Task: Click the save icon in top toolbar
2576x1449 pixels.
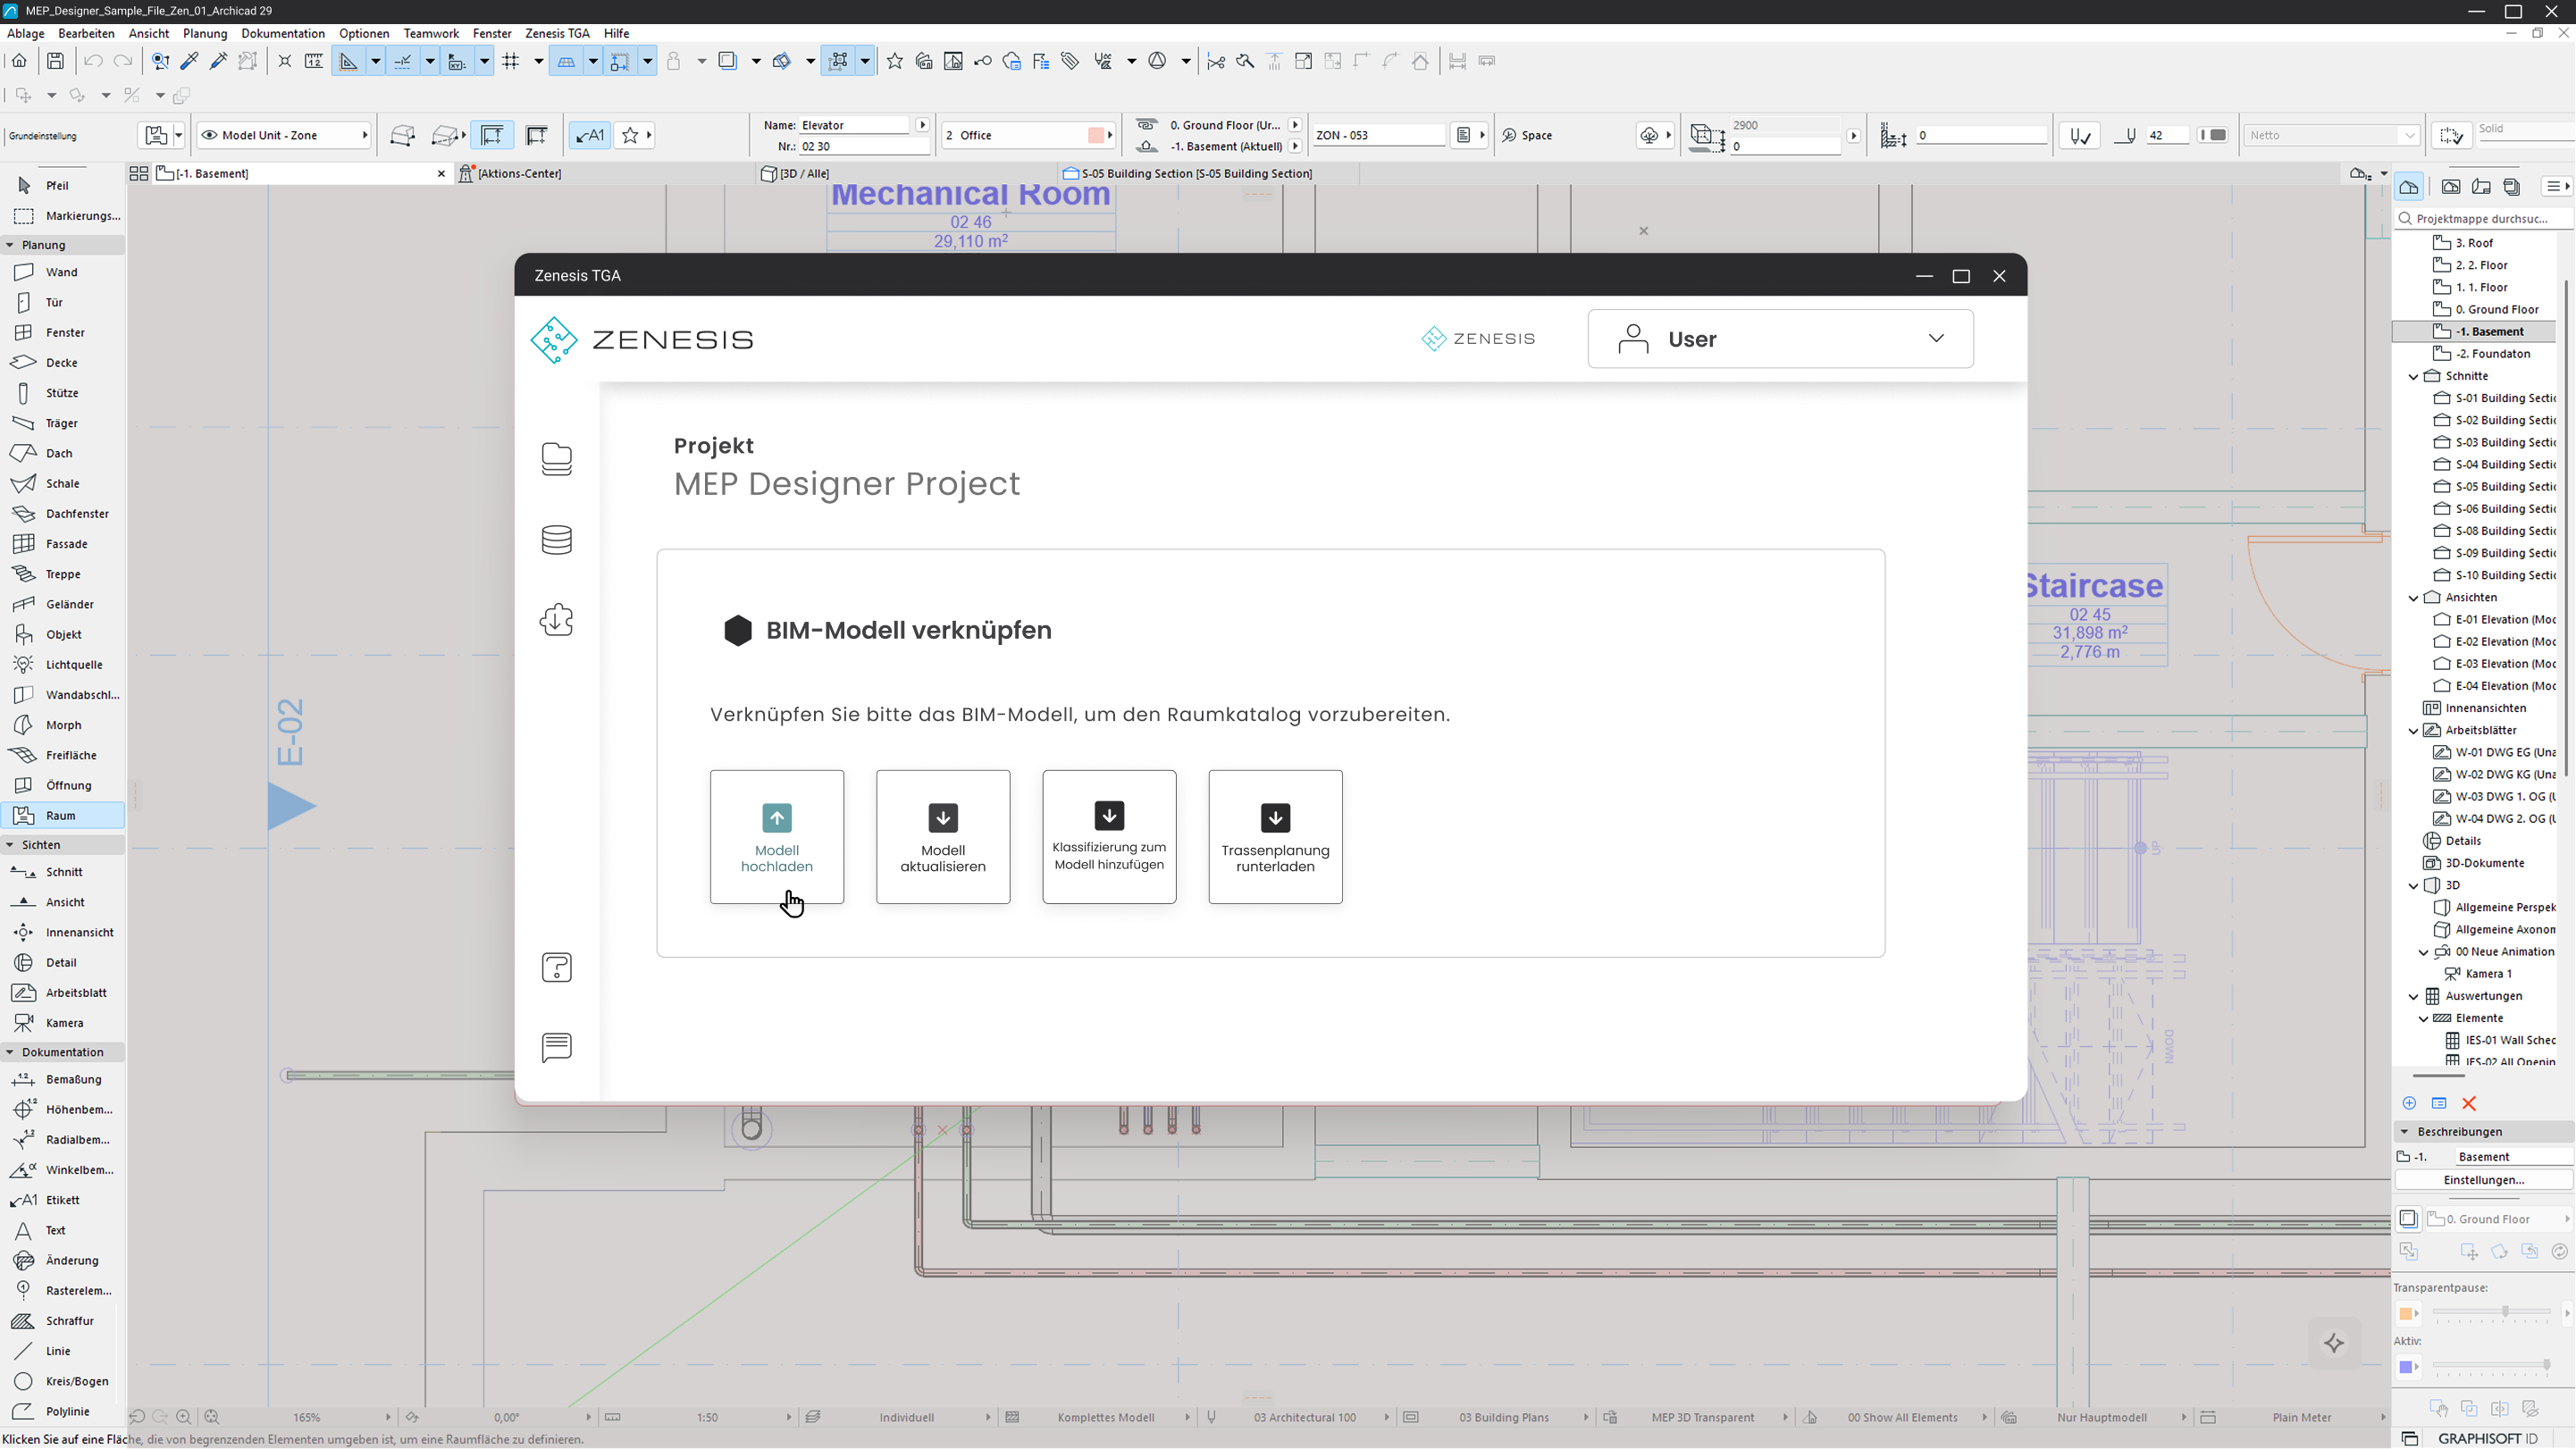Action: [56, 61]
